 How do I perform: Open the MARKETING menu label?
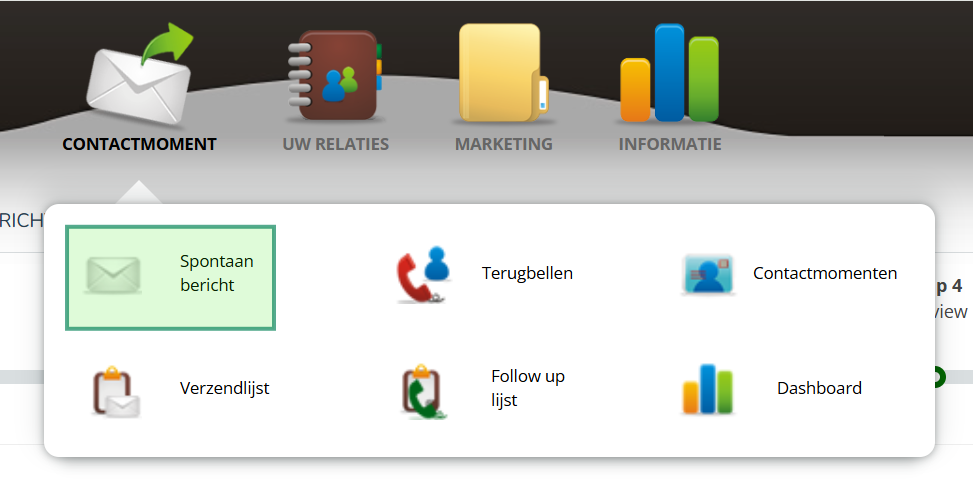coord(504,145)
